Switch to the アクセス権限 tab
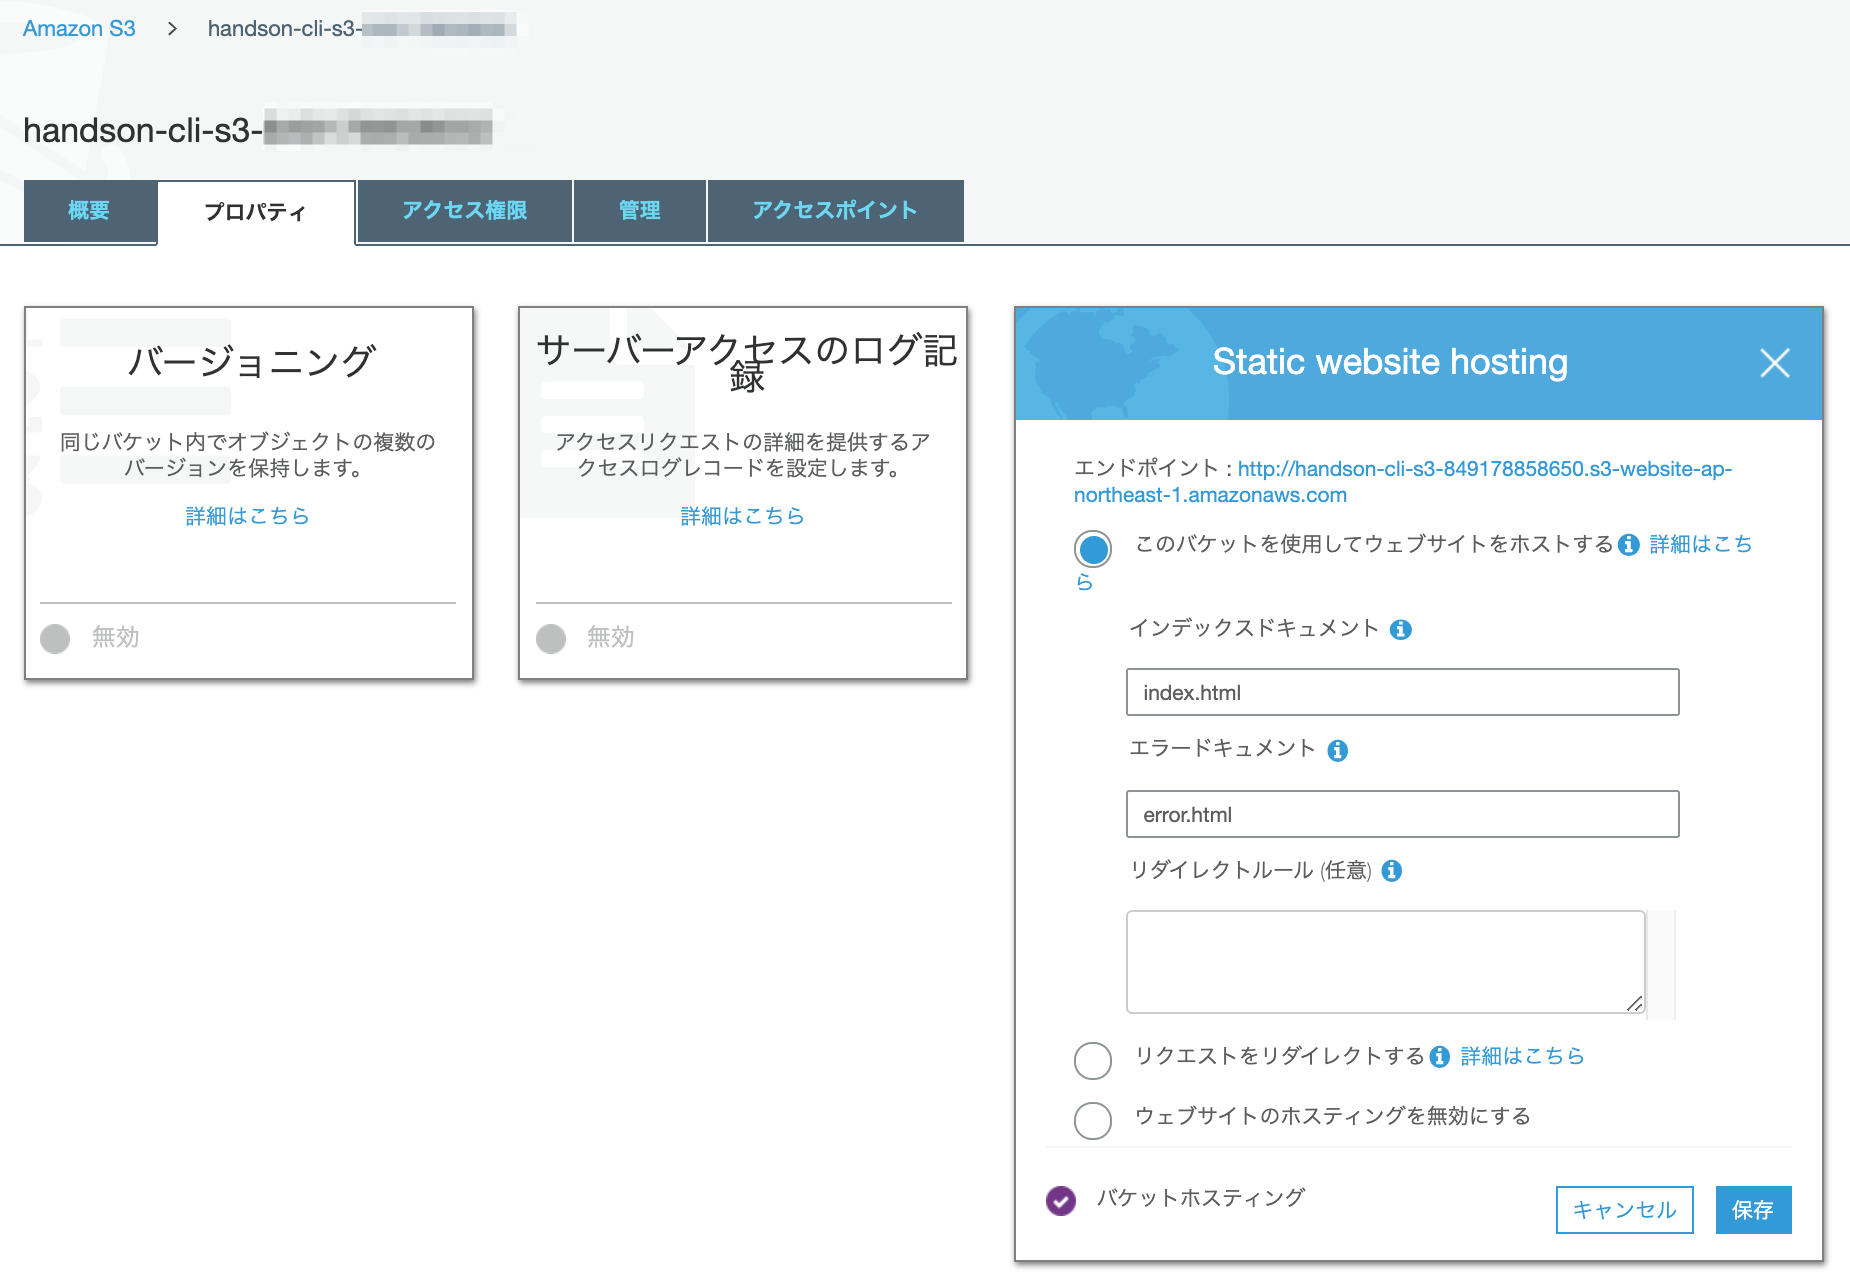Viewport: 1850px width, 1288px height. (x=465, y=211)
